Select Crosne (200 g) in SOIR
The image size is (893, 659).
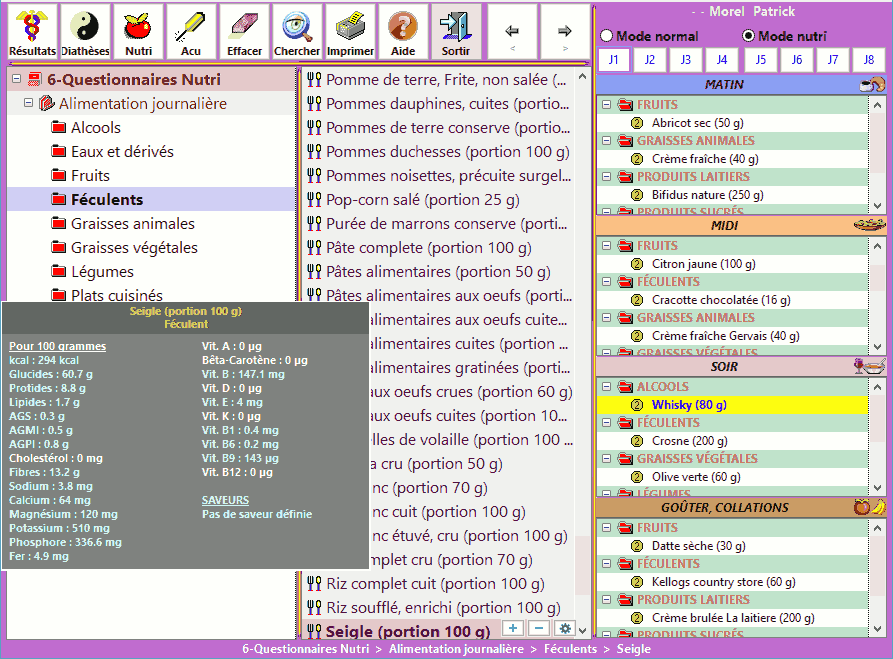click(690, 441)
